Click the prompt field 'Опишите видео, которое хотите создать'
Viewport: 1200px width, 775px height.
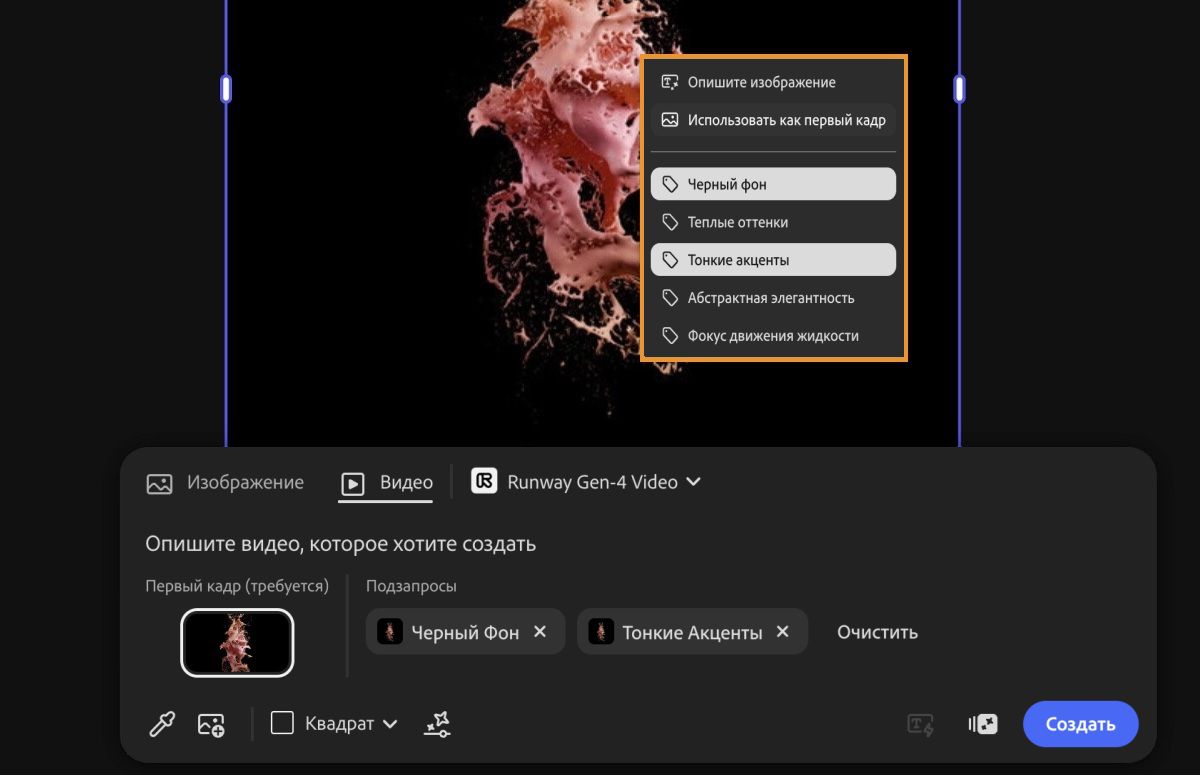pyautogui.click(x=341, y=544)
